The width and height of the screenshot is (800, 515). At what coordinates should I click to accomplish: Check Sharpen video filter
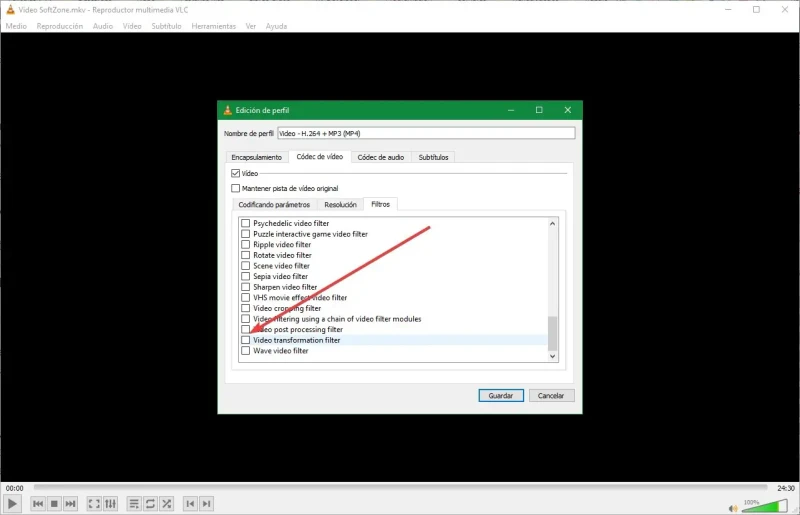(245, 287)
